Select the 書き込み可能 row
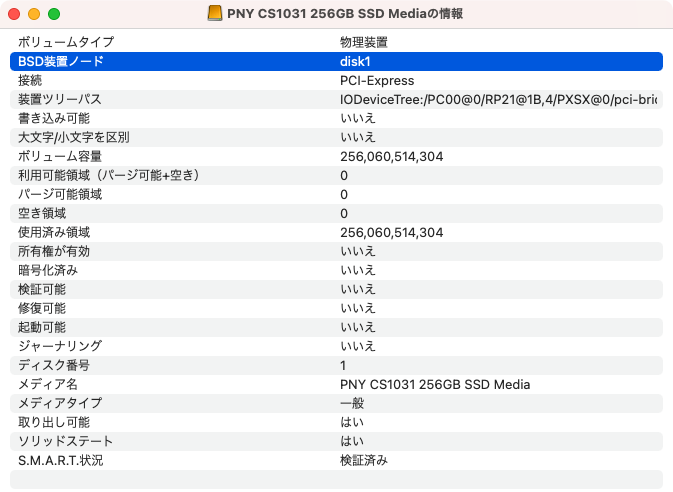Viewport: 673px width, 492px height. 336,118
